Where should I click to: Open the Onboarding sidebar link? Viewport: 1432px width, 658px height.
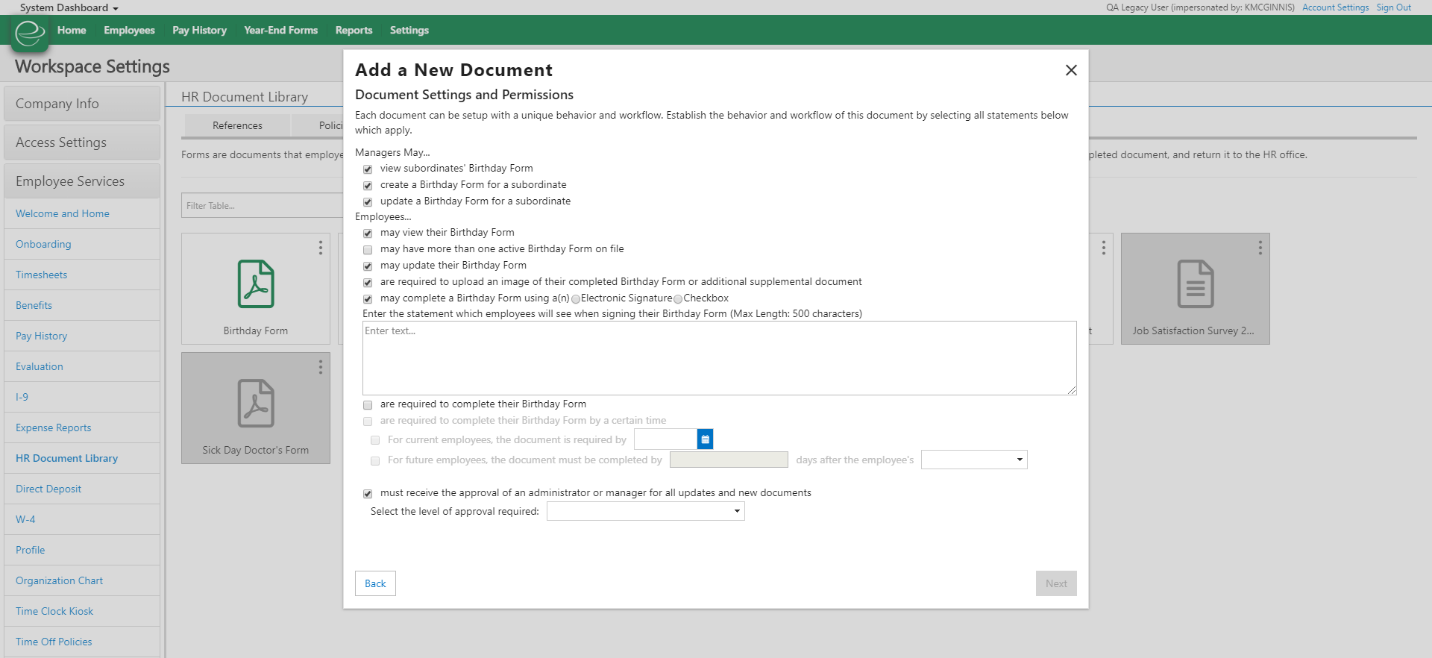(44, 244)
